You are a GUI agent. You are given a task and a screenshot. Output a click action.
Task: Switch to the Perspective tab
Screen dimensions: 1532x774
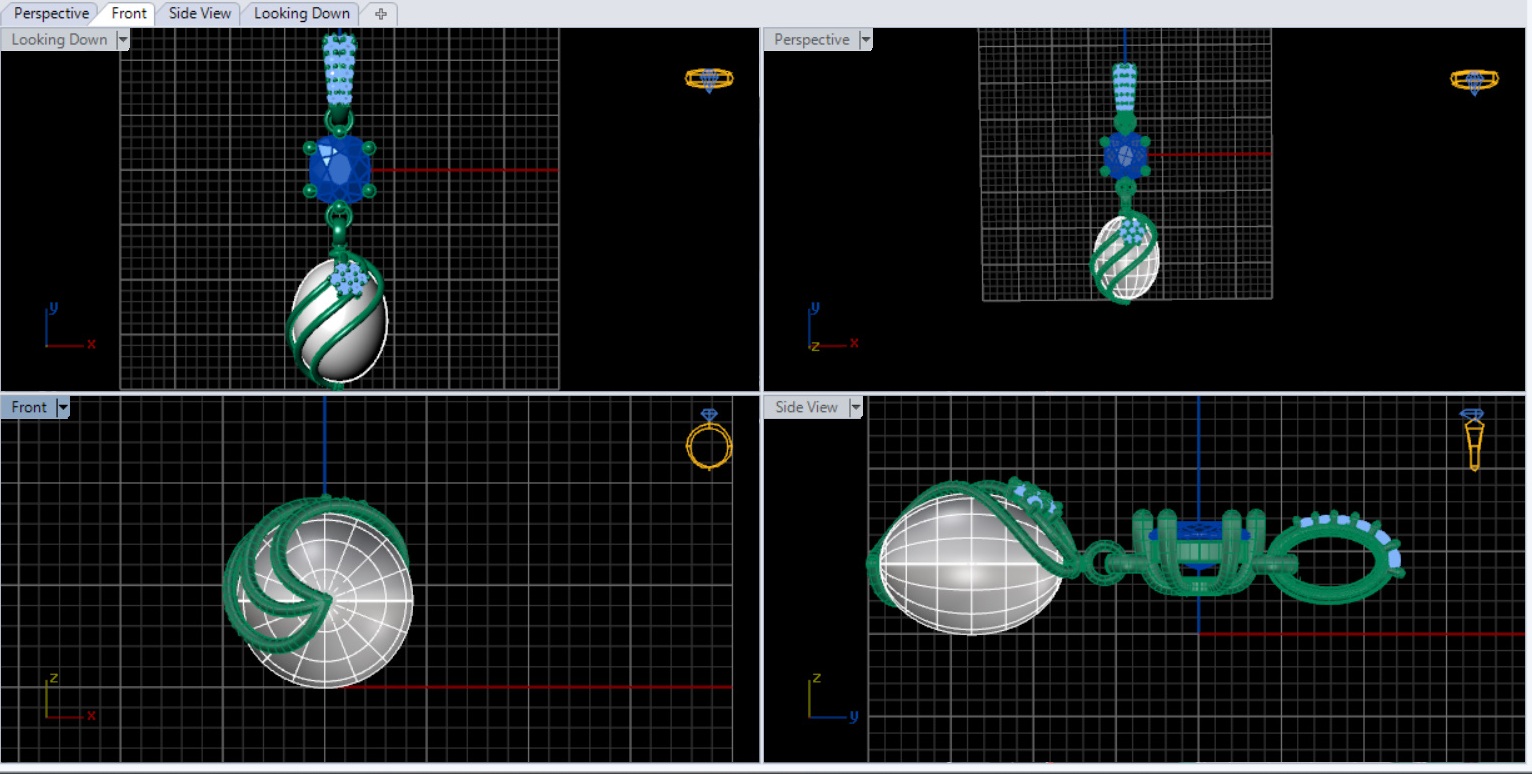tap(51, 14)
